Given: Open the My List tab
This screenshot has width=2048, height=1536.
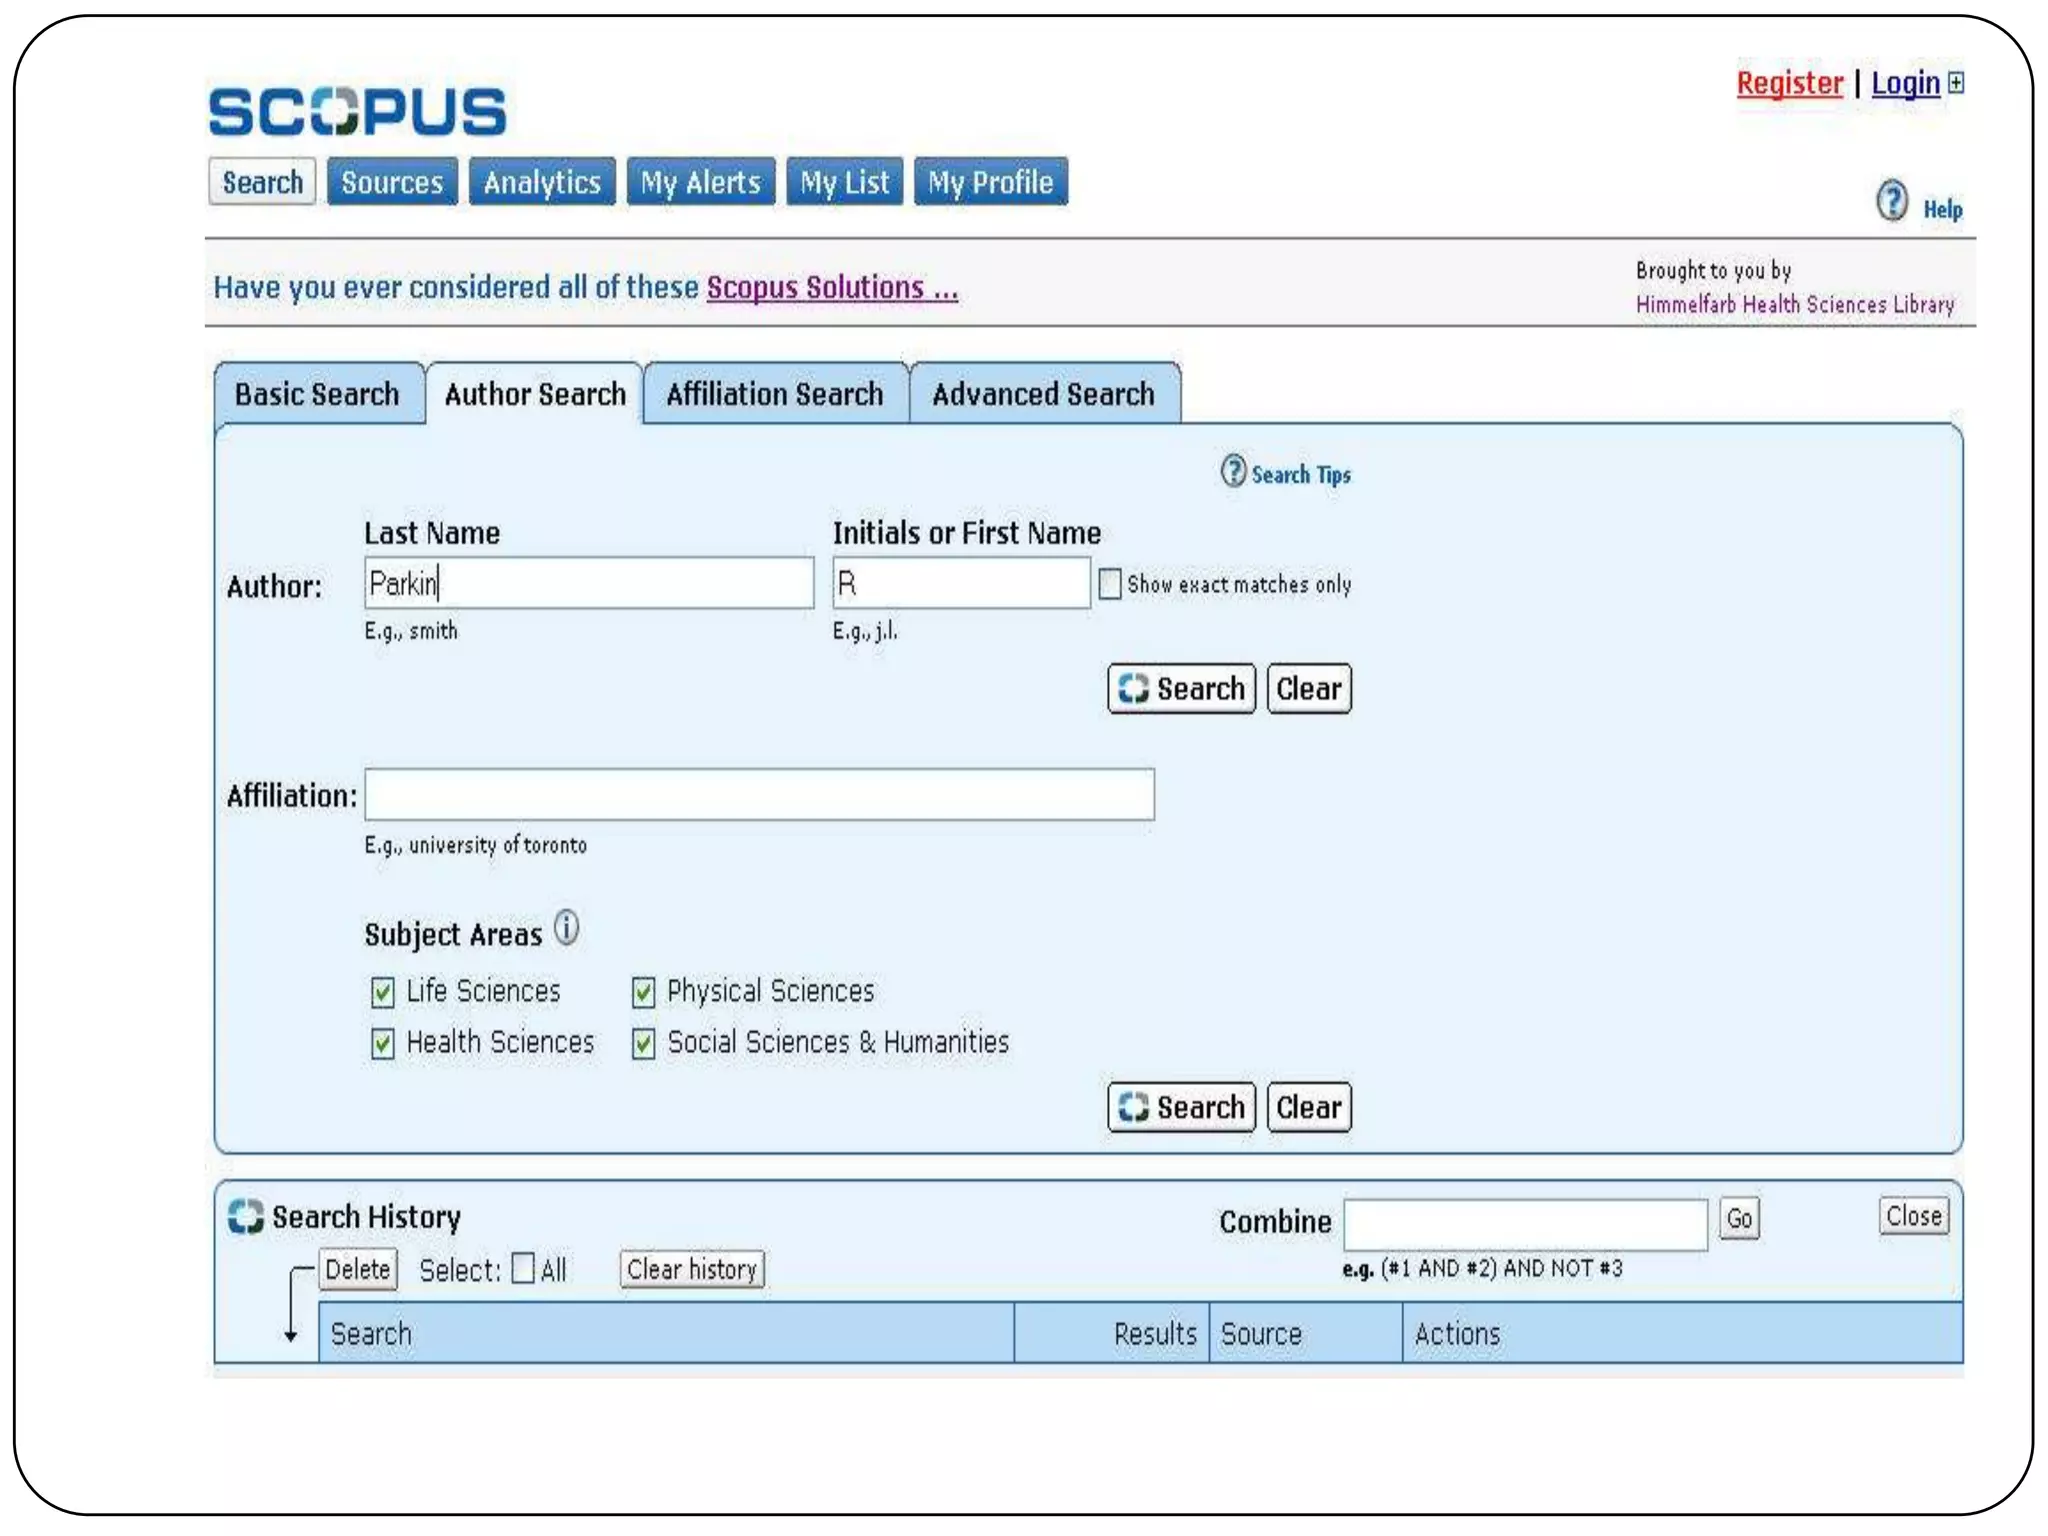Looking at the screenshot, I should coord(844,182).
